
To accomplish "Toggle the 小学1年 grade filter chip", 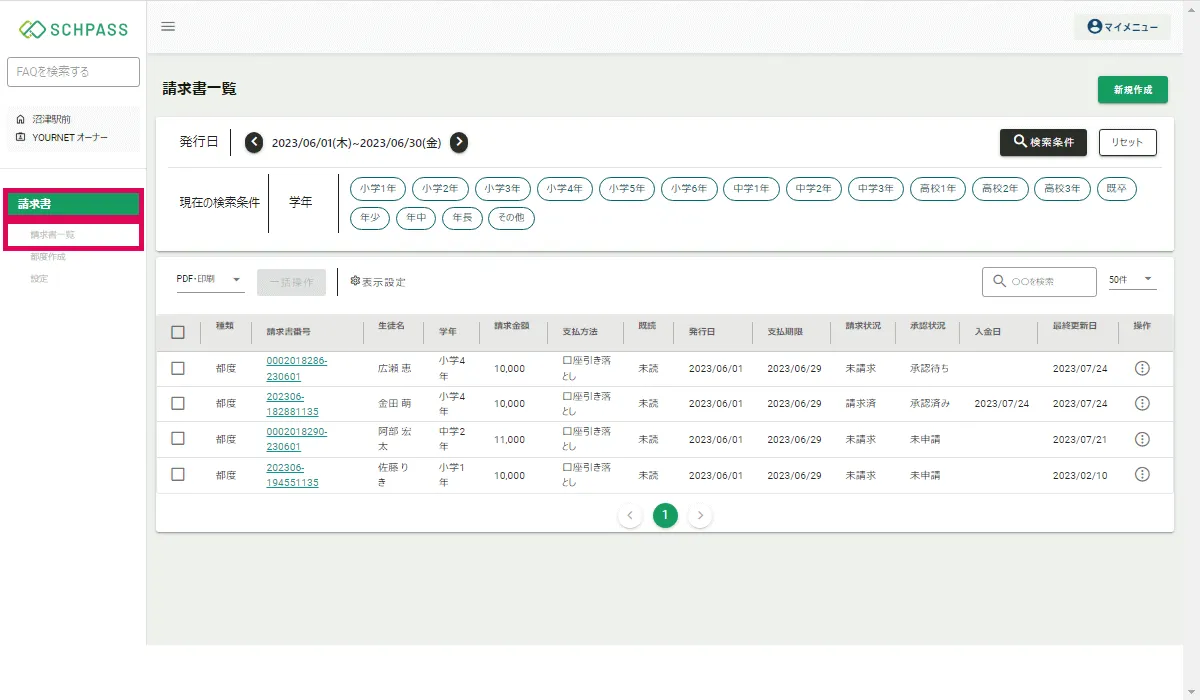I will [378, 188].
